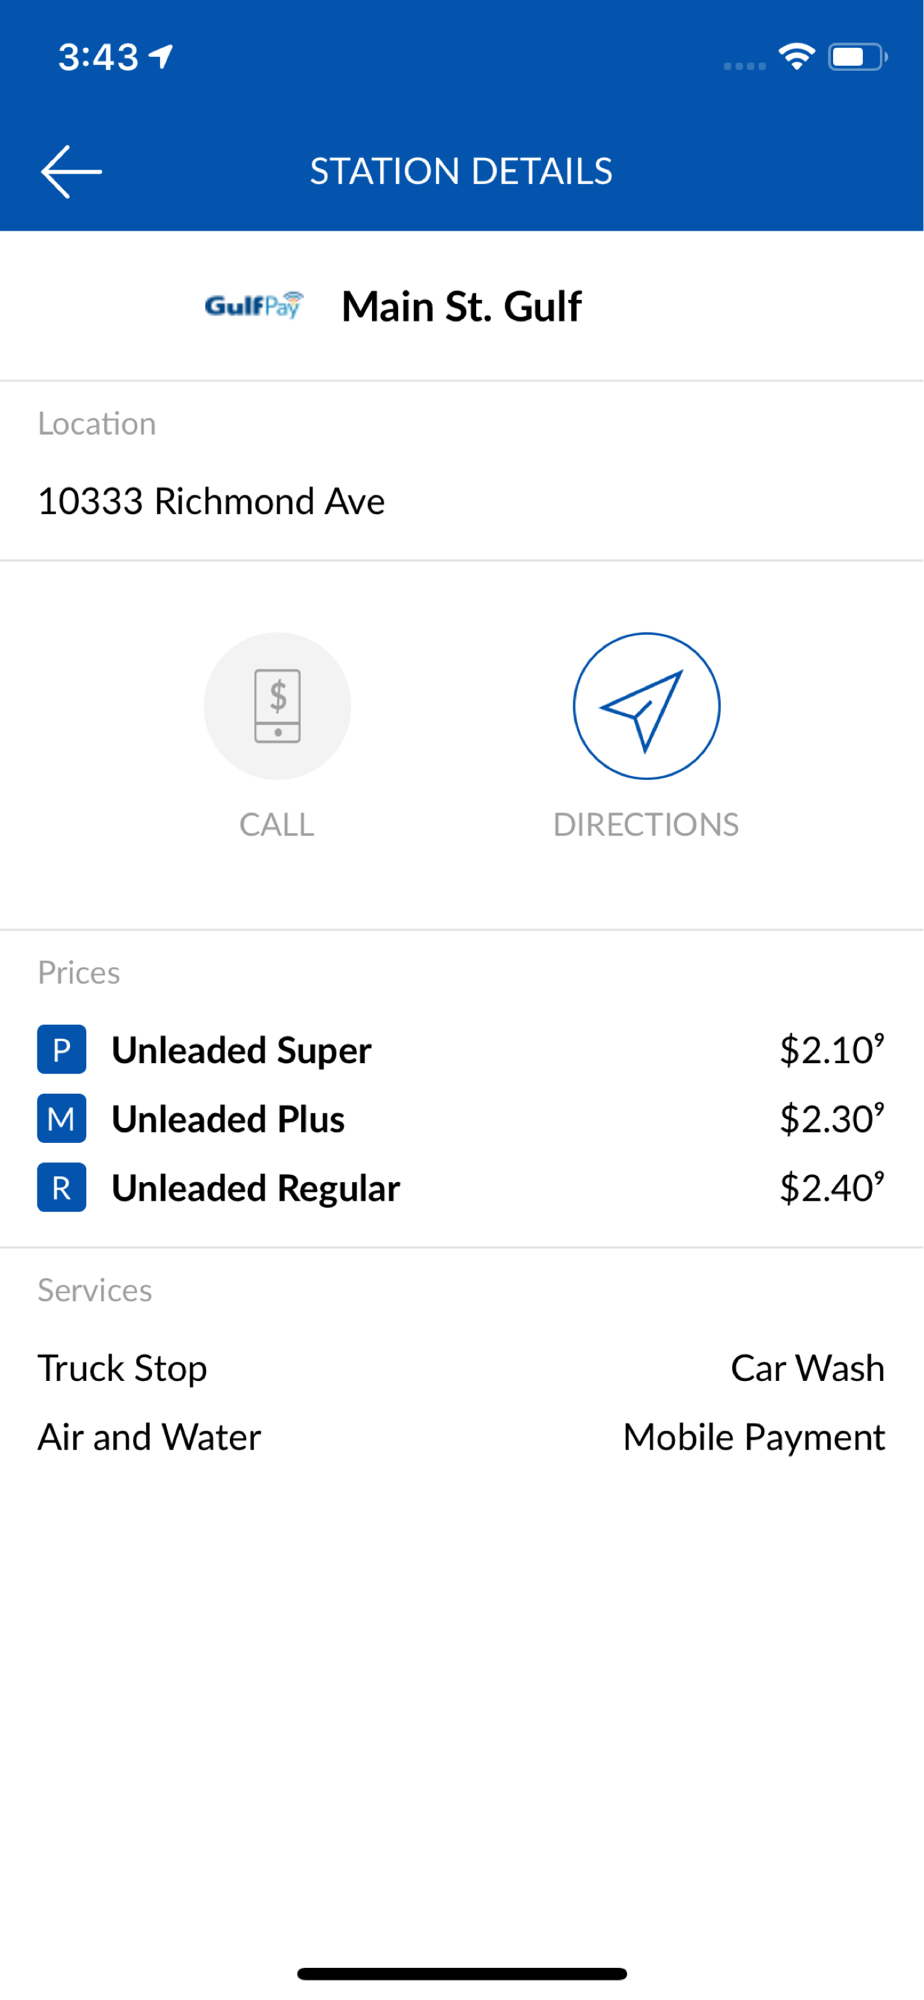Tap the battery status icon
The image size is (924, 2000).
click(857, 57)
